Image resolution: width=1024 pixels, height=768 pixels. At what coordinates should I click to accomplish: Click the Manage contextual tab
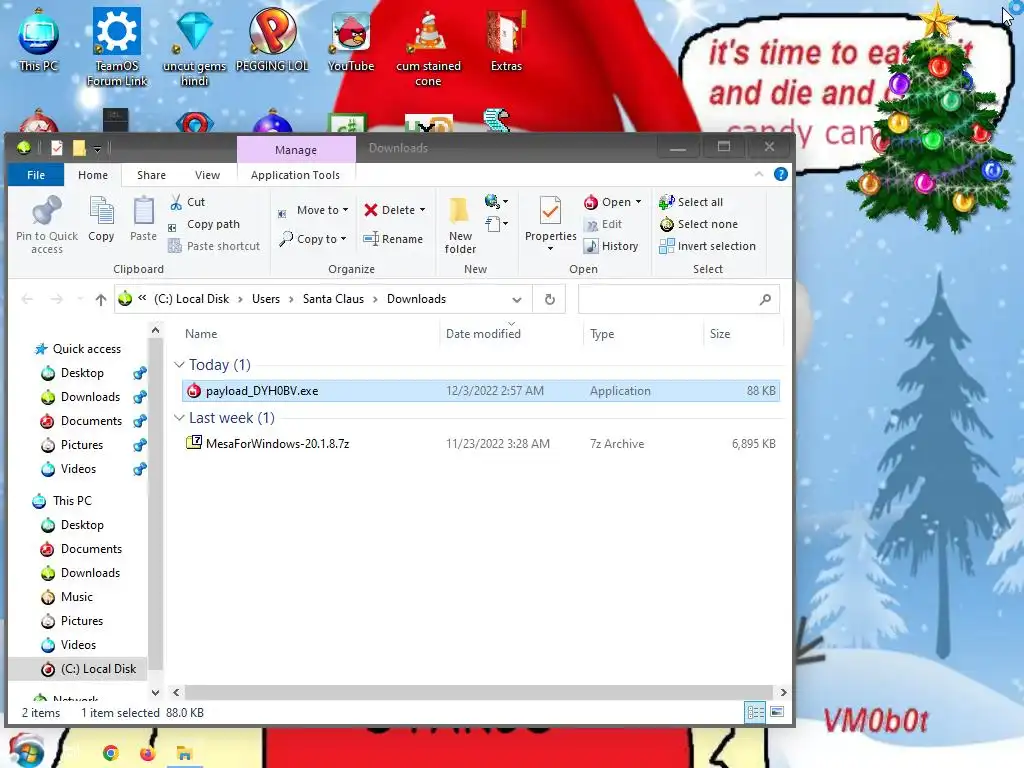[296, 150]
